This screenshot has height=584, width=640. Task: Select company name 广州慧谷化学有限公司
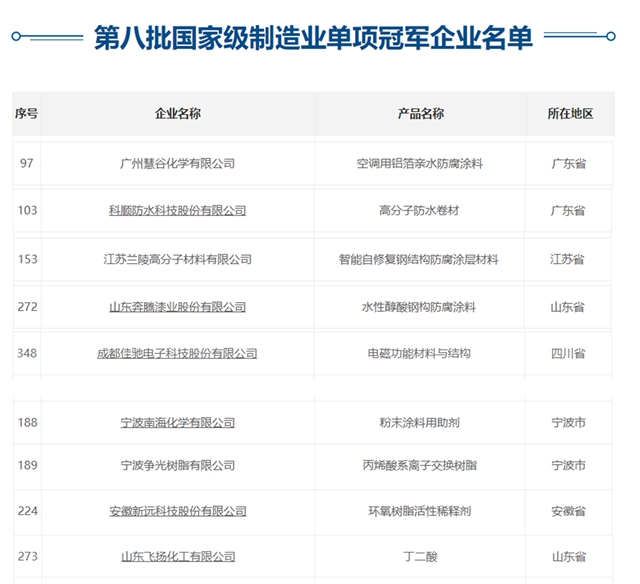click(x=178, y=164)
